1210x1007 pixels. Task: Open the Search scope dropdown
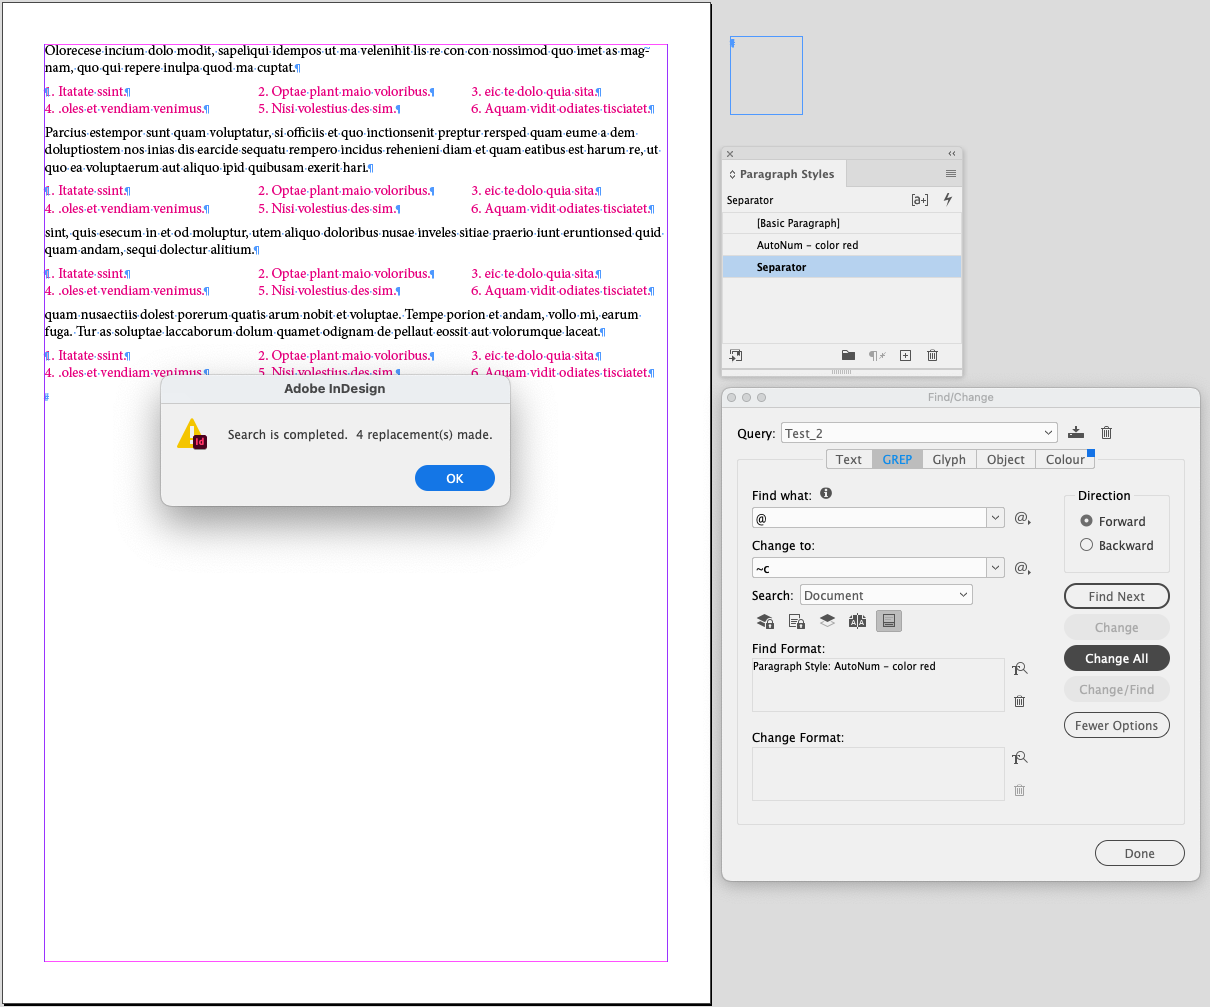point(886,594)
